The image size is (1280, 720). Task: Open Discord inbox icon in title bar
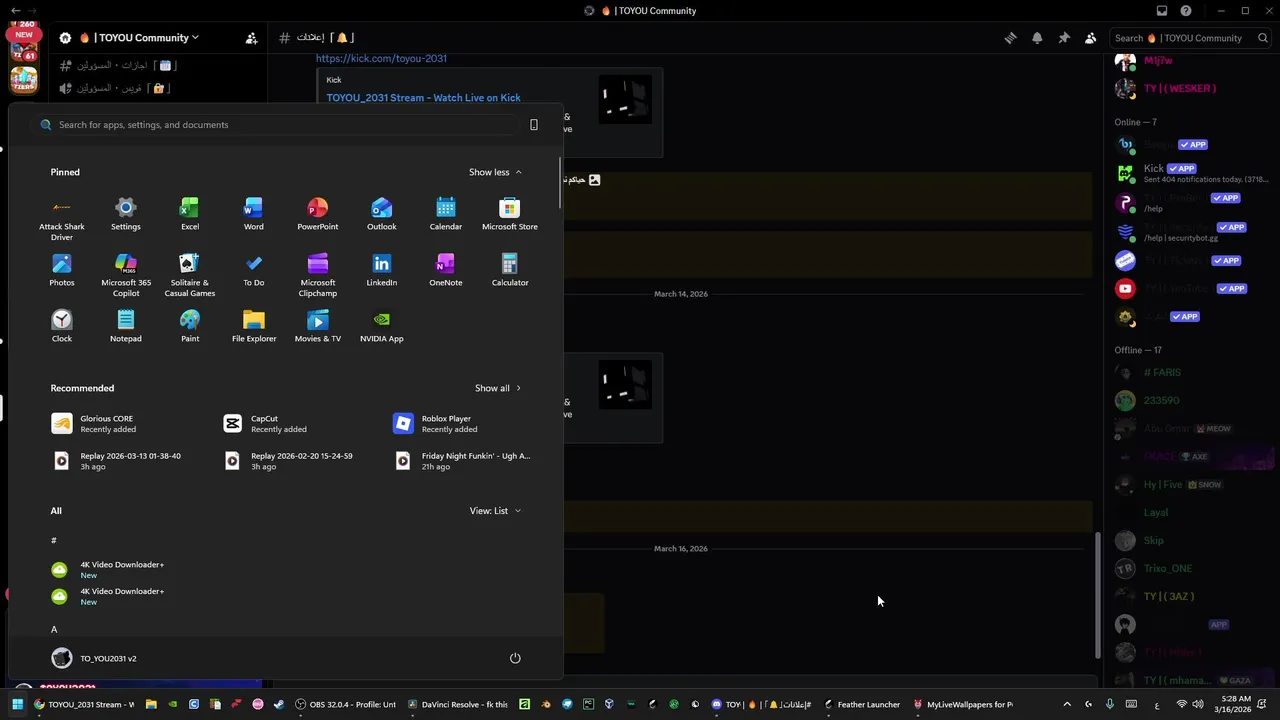point(1162,11)
